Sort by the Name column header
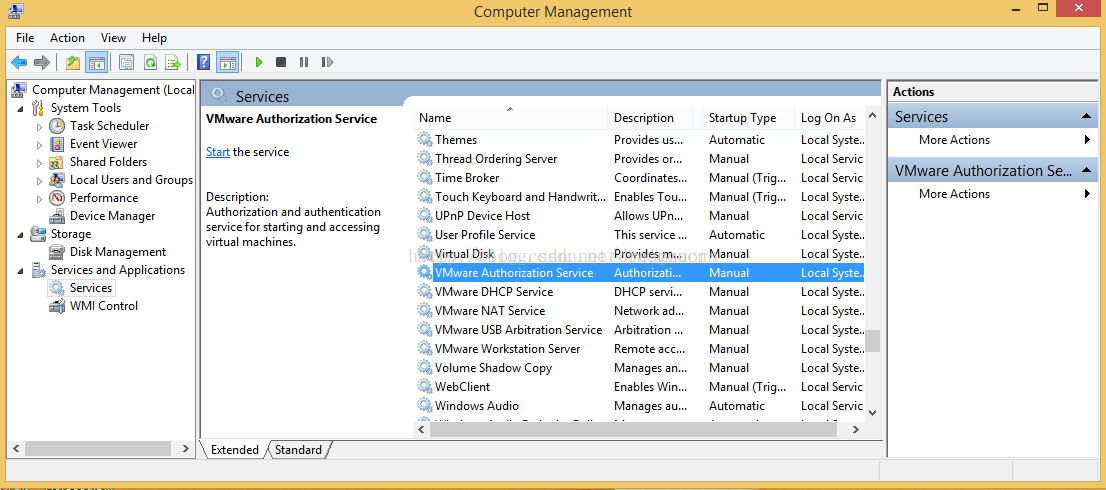Screen dimensions: 1106x490 [x=511, y=118]
